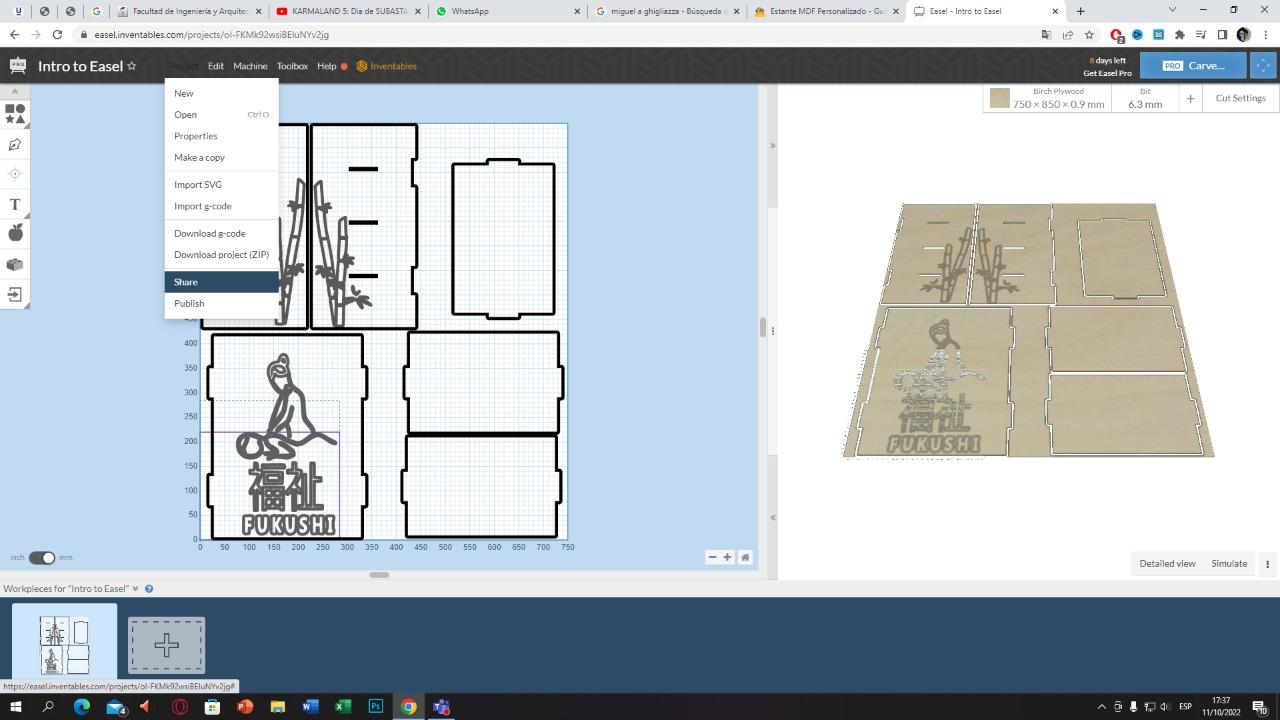Open Chrome extensions puzzle icon
The height and width of the screenshot is (720, 1280).
1179,34
